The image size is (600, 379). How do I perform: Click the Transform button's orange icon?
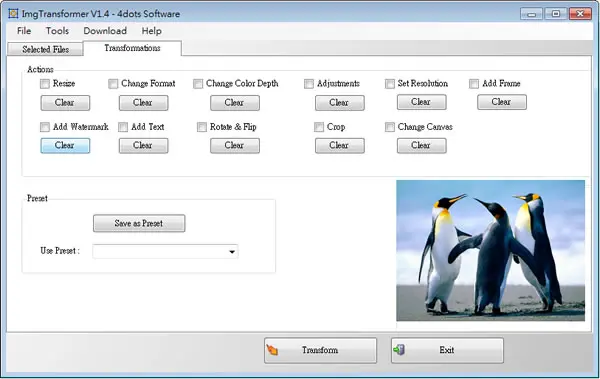click(272, 350)
